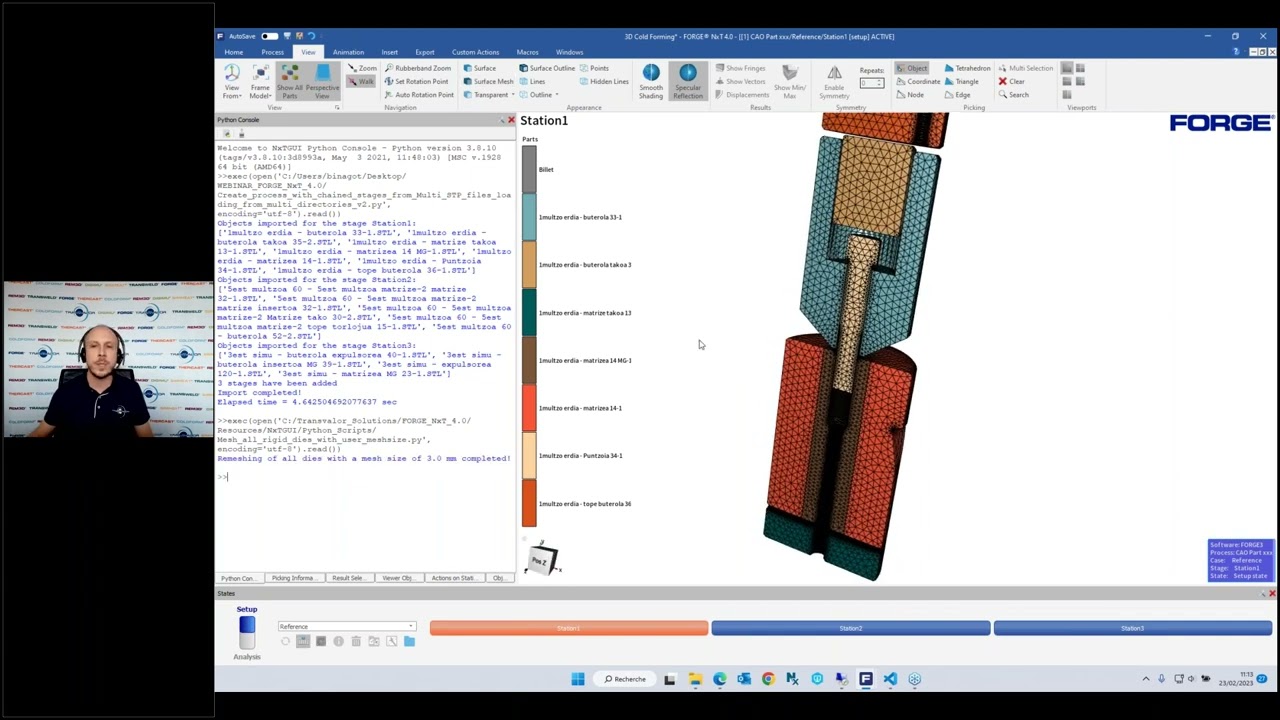Viewport: 1280px width, 720px height.
Task: Open the View From dropdown
Action: (232, 80)
